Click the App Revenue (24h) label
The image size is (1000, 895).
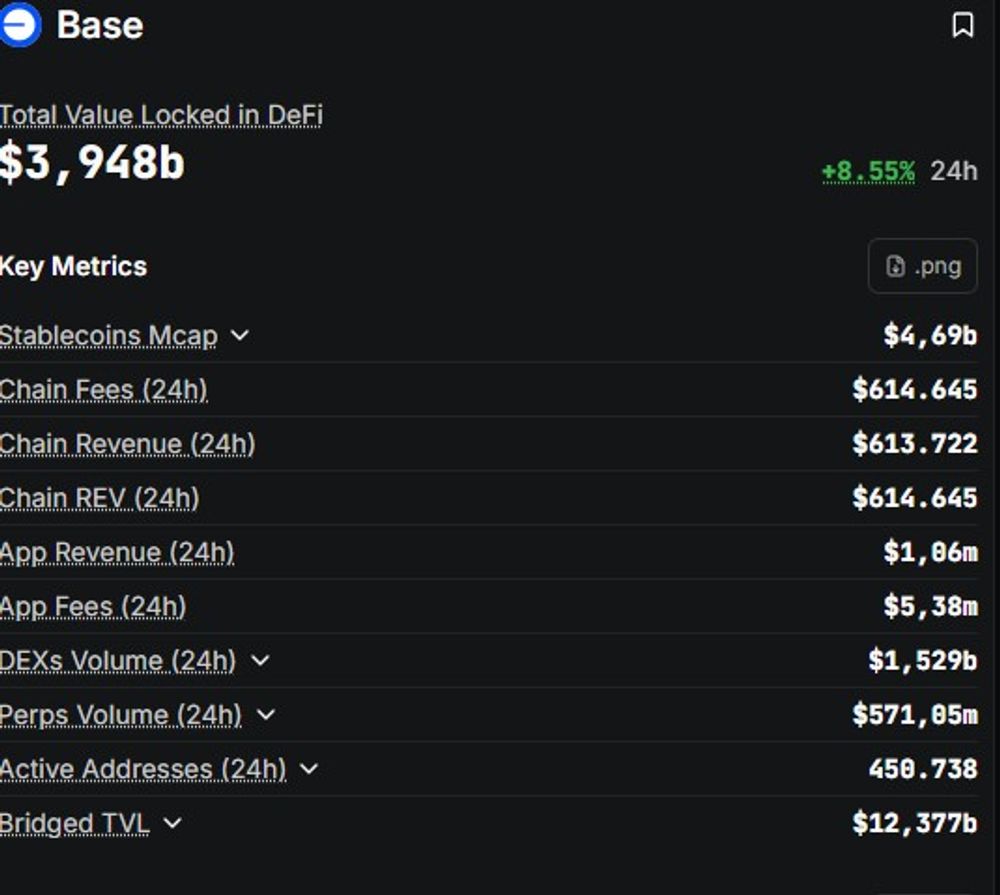[117, 552]
